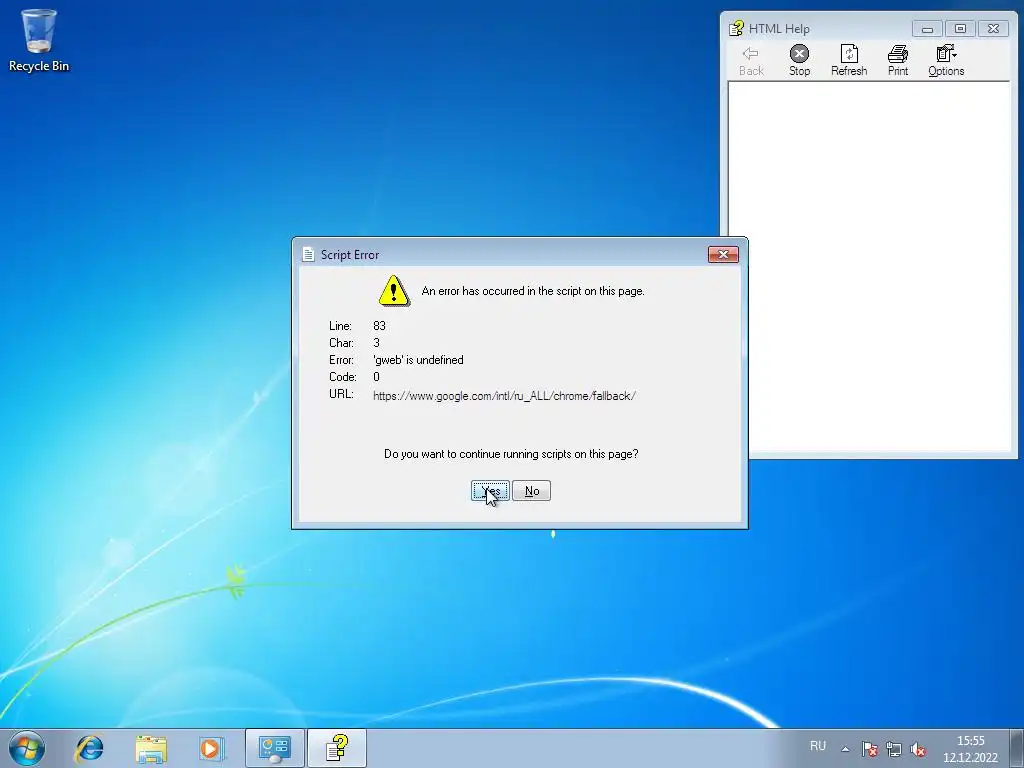This screenshot has height=768, width=1024.
Task: Click the network status tray icon
Action: [893, 749]
